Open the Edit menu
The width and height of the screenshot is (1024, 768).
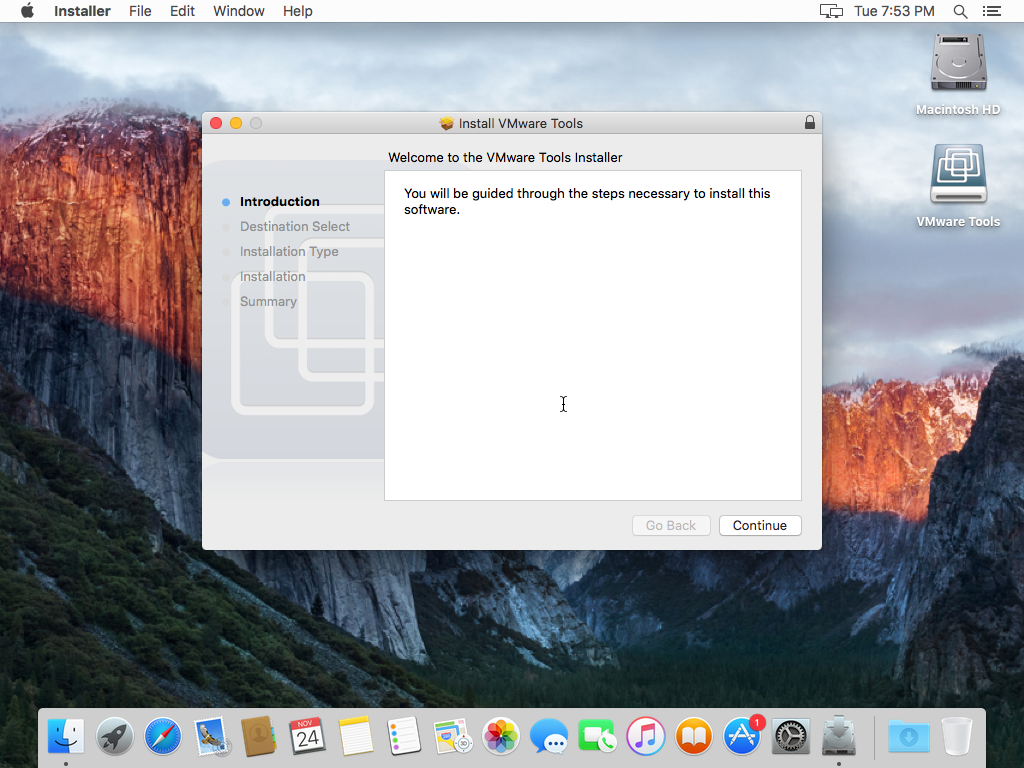pyautogui.click(x=182, y=11)
